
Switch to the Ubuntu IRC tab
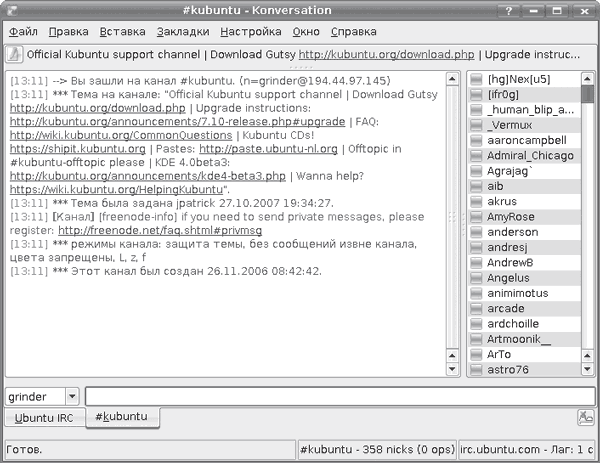[44, 417]
